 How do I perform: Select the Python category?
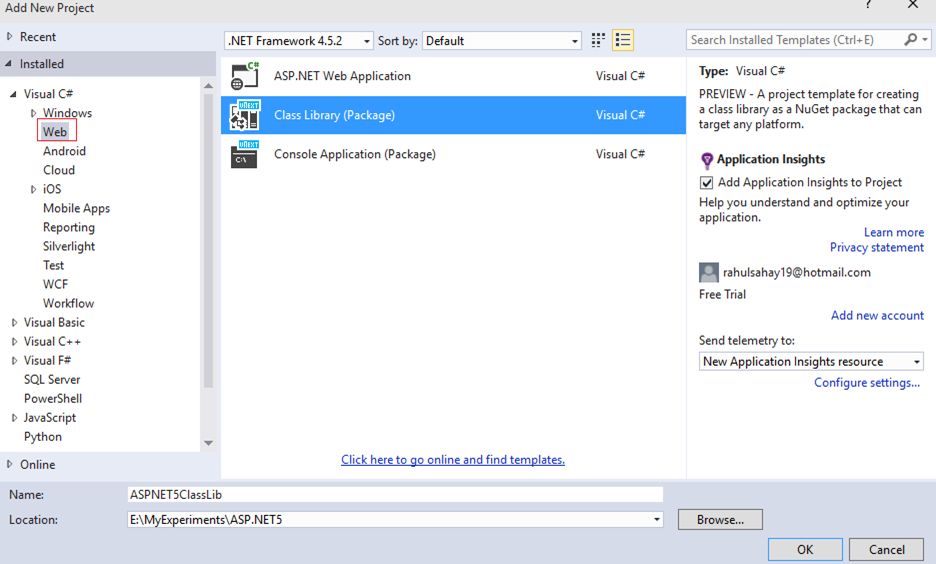pyautogui.click(x=43, y=437)
